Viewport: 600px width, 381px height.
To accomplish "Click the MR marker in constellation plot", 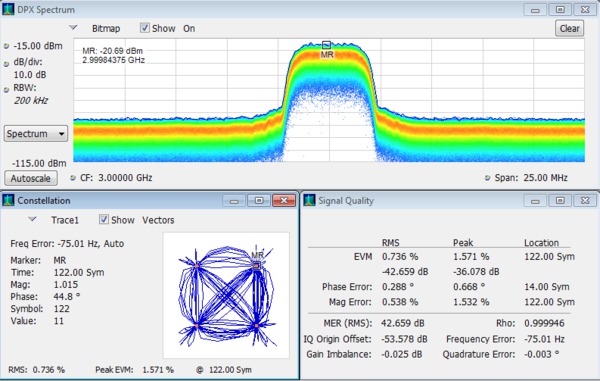I will coord(257,265).
